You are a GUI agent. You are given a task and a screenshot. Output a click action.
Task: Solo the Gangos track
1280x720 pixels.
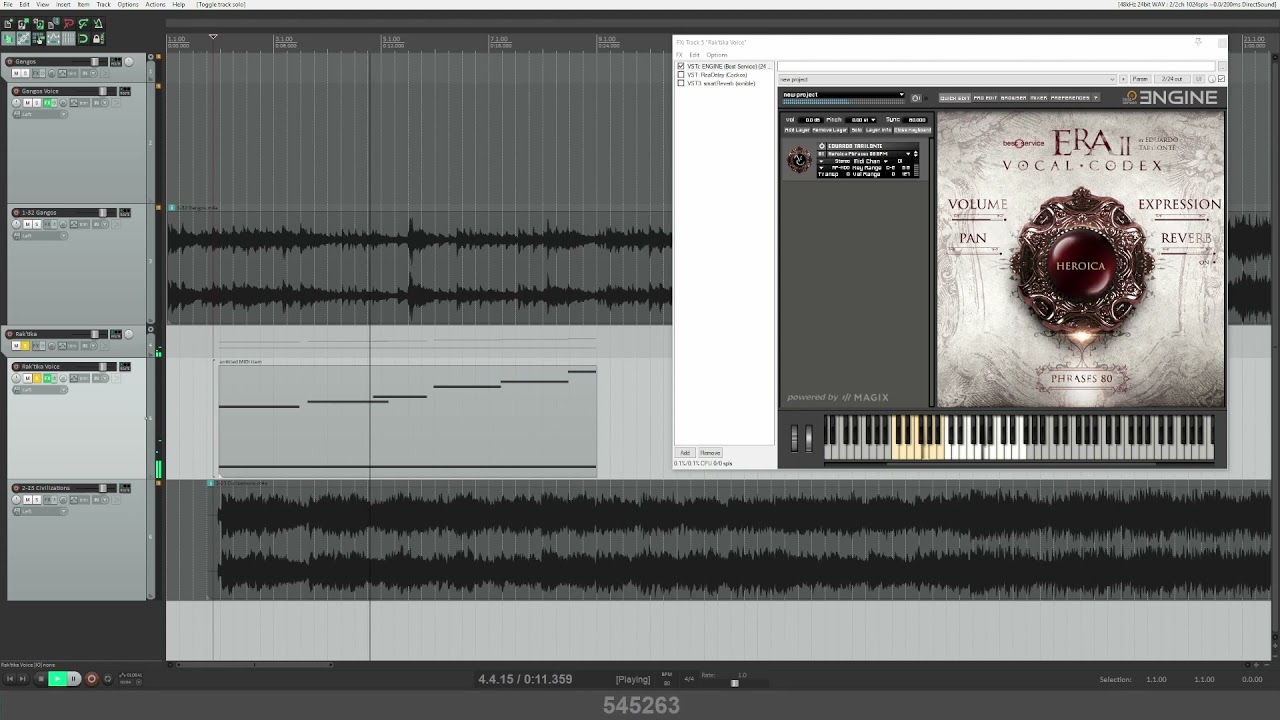tap(26, 74)
